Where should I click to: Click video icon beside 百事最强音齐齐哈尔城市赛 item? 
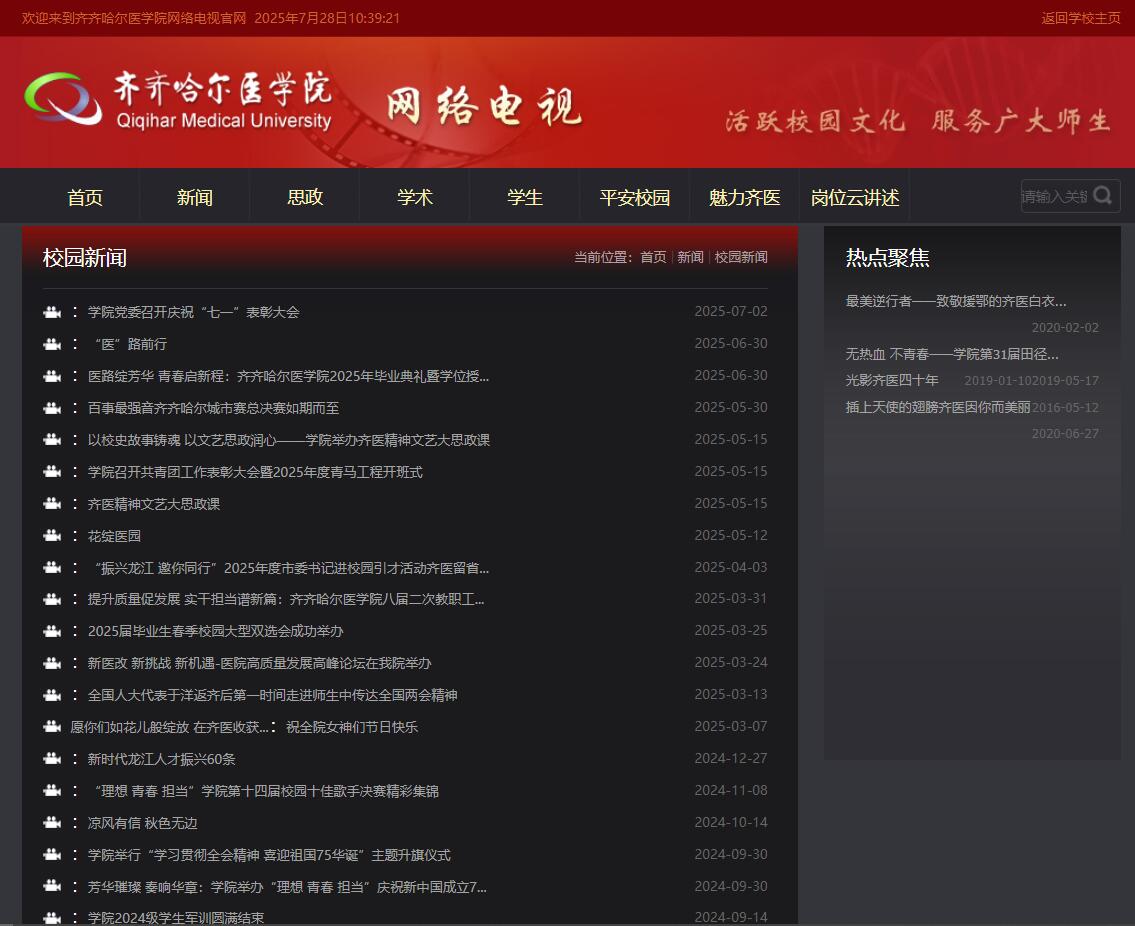click(52, 407)
